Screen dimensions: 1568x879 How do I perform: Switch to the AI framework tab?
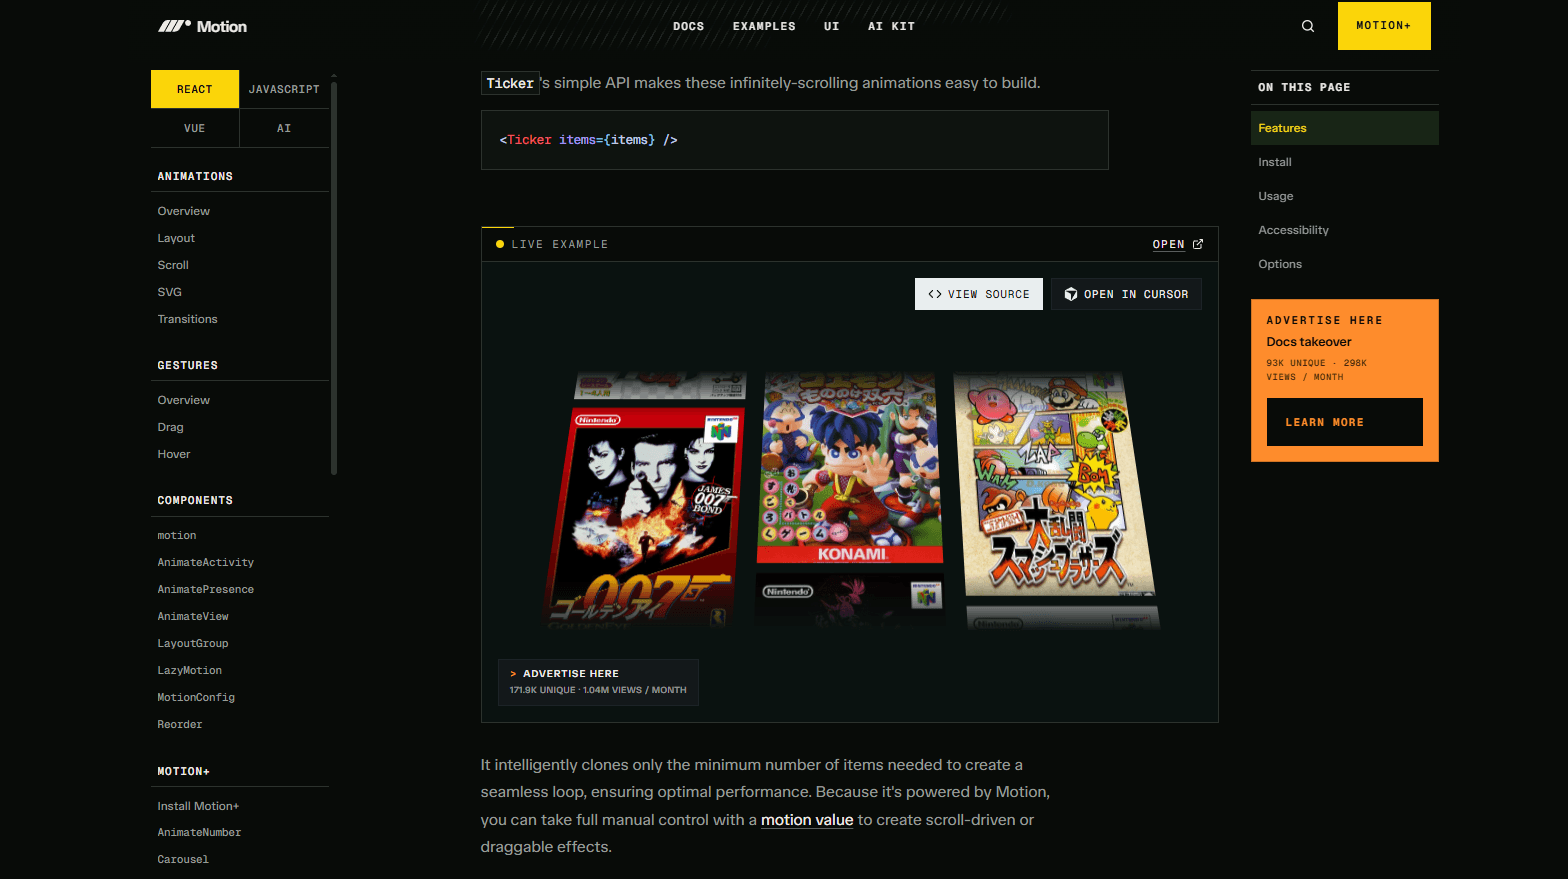tap(284, 128)
